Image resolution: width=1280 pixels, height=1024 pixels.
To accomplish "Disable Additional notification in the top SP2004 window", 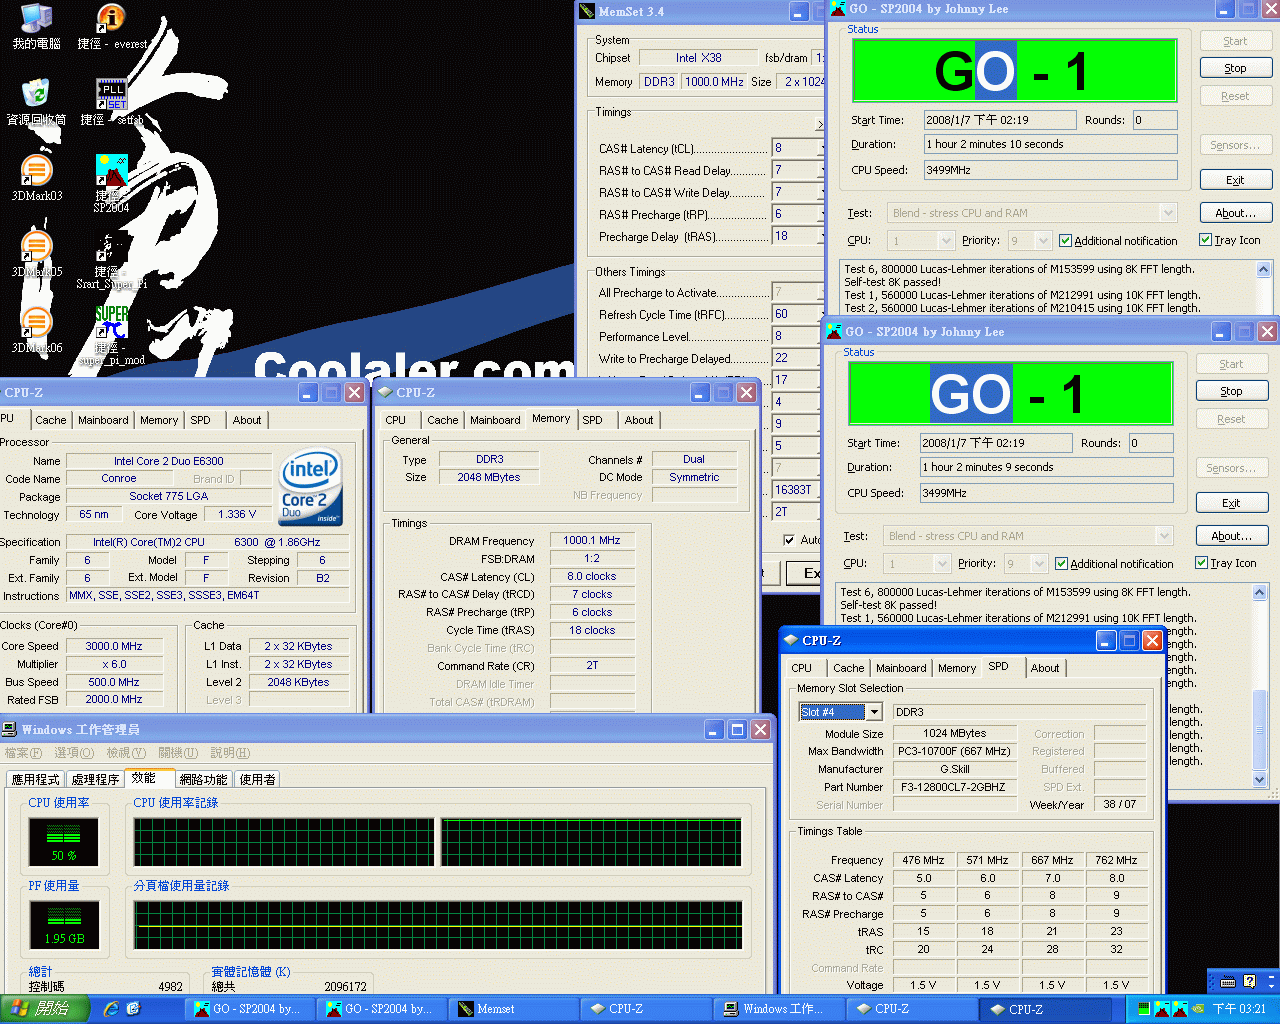I will [x=1066, y=240].
